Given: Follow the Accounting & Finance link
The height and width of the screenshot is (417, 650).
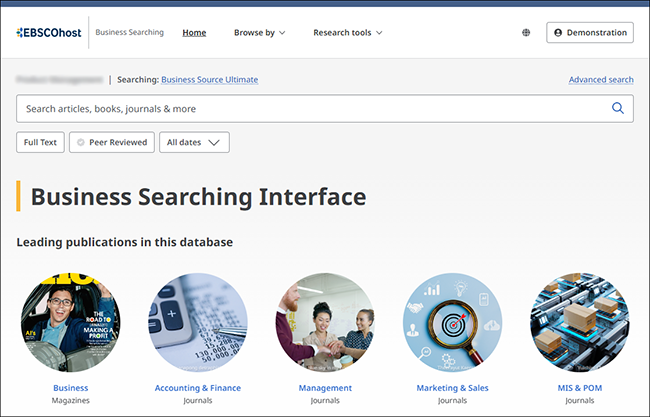Looking at the screenshot, I should click(198, 388).
